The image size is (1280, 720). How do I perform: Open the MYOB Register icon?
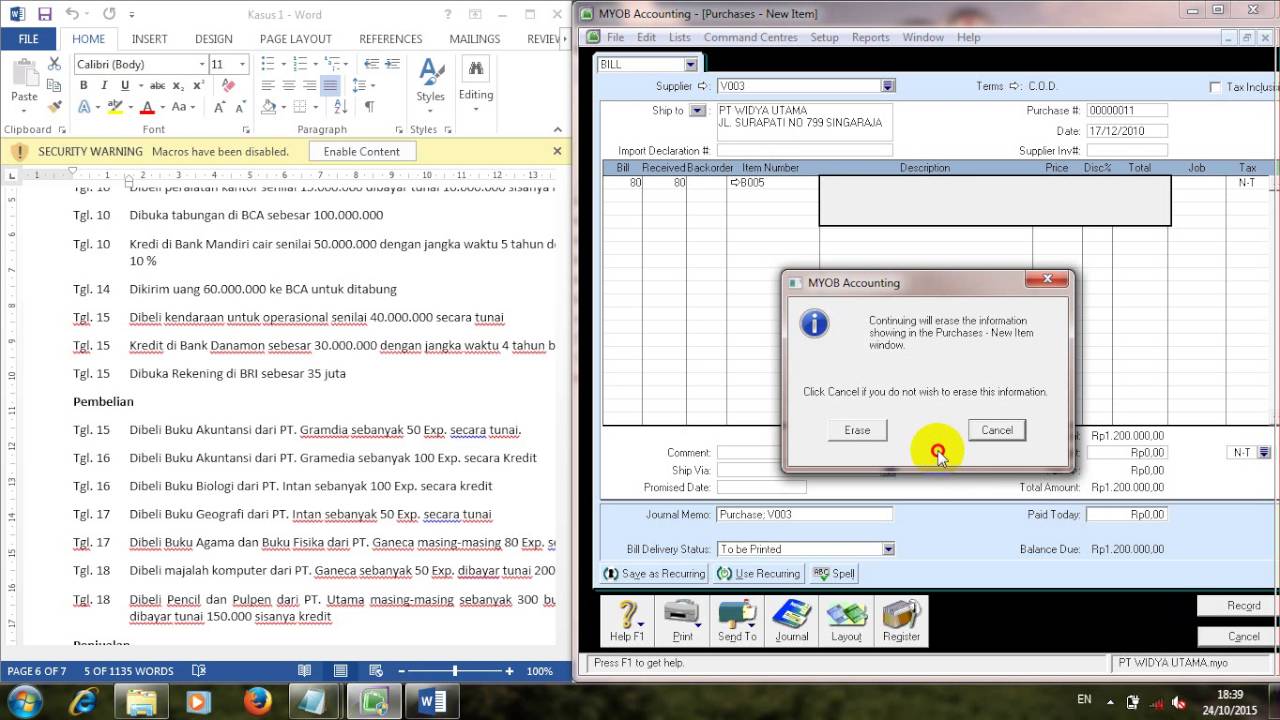click(901, 620)
